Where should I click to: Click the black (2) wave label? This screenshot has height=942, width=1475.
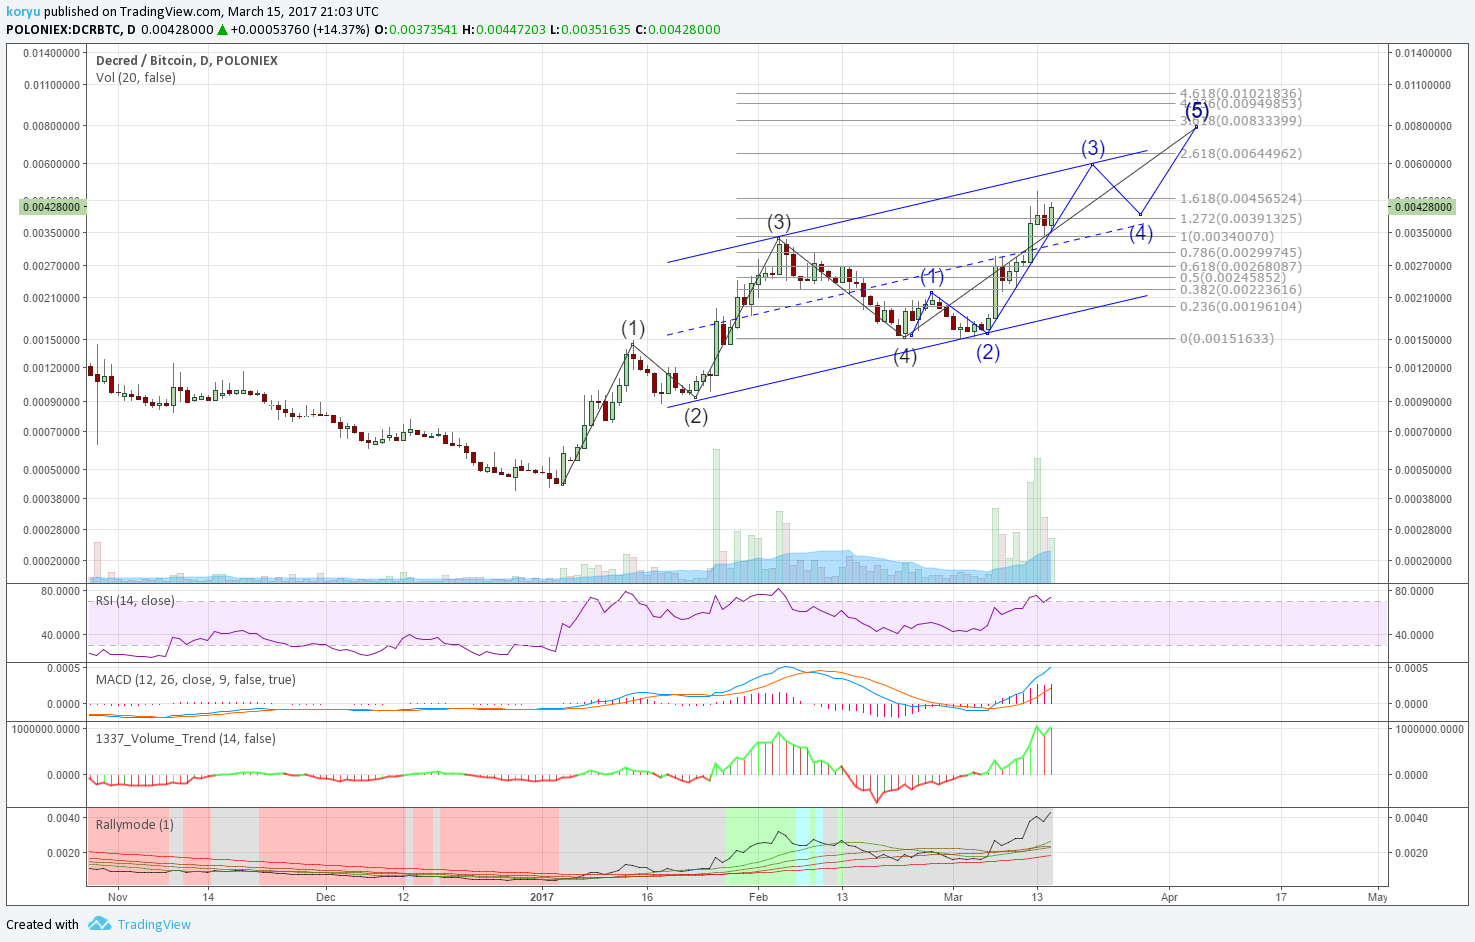[696, 416]
